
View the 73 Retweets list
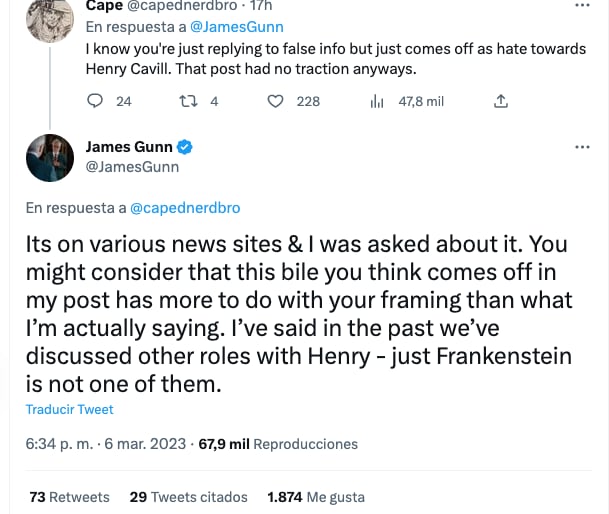click(69, 497)
